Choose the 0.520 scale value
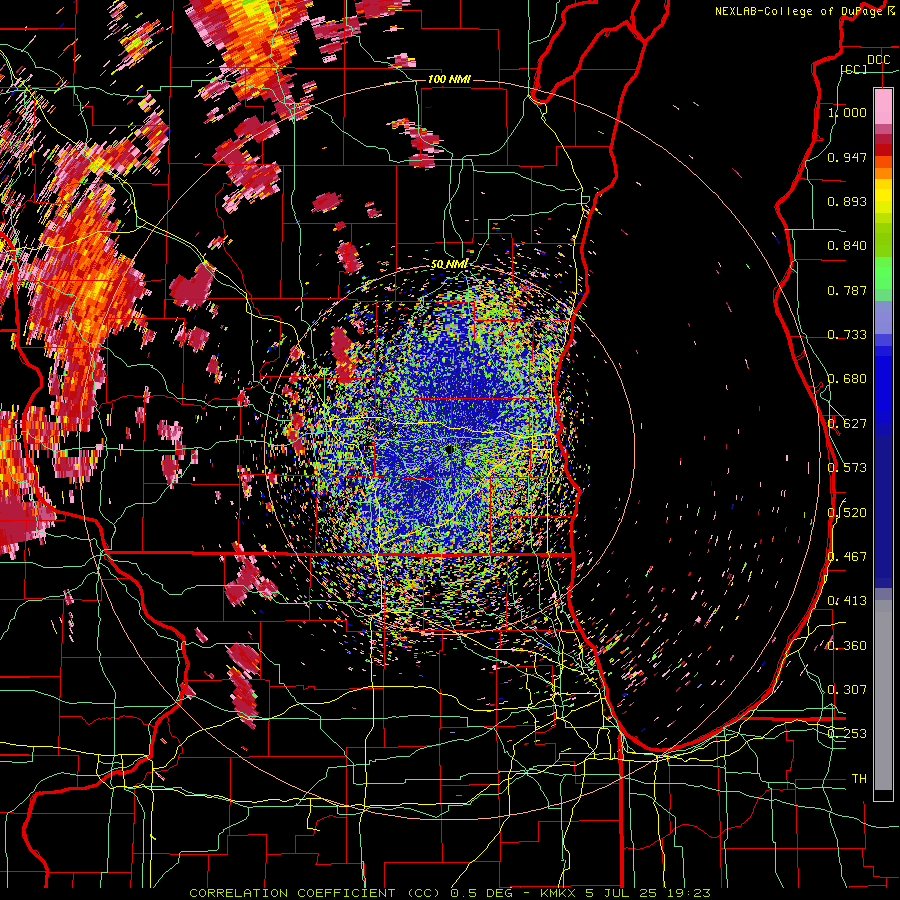900x900 pixels. click(847, 513)
